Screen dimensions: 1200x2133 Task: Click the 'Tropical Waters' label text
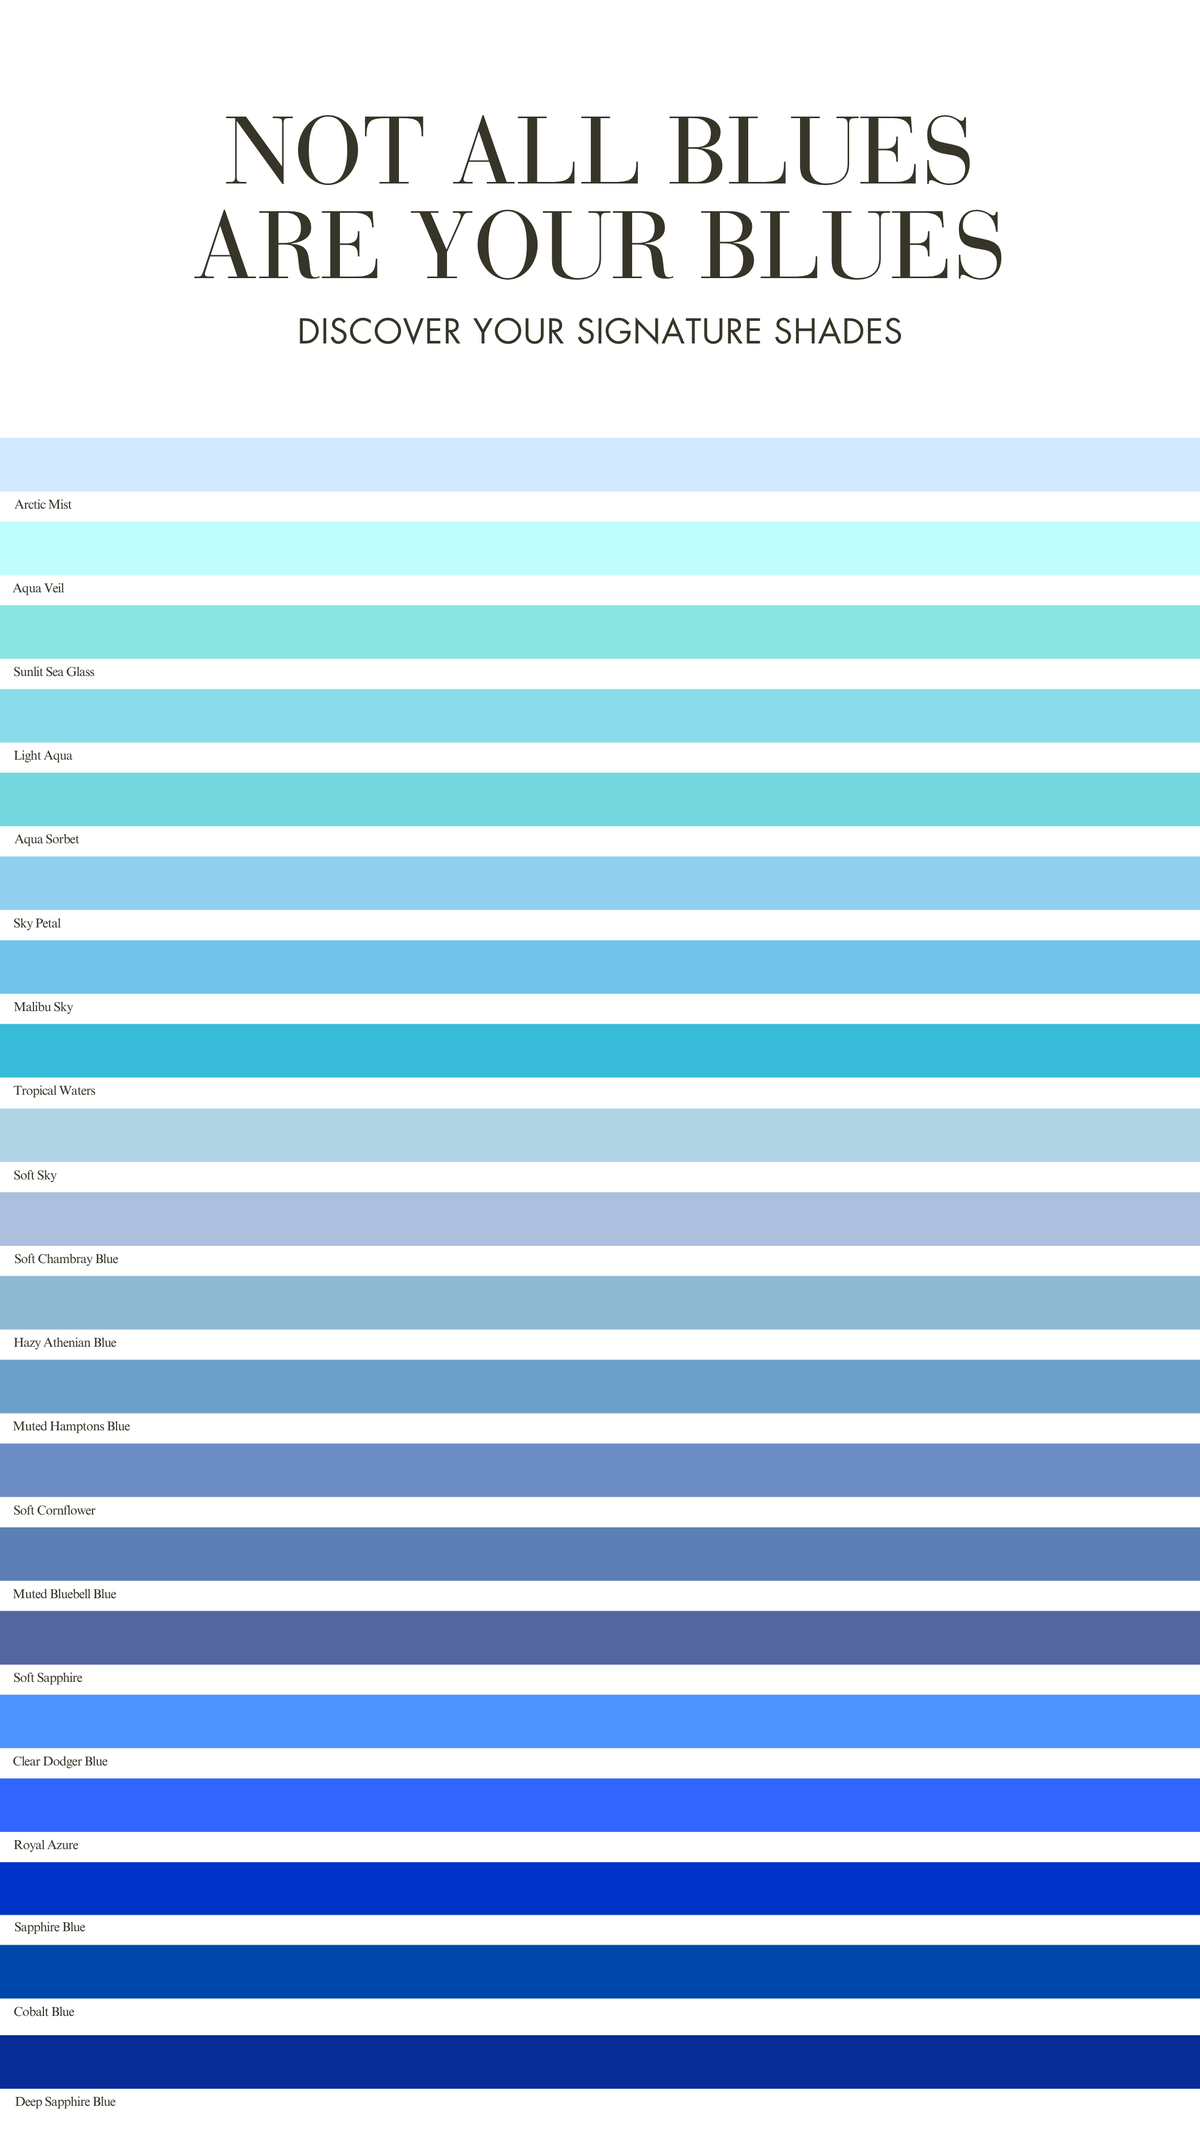[x=55, y=1091]
